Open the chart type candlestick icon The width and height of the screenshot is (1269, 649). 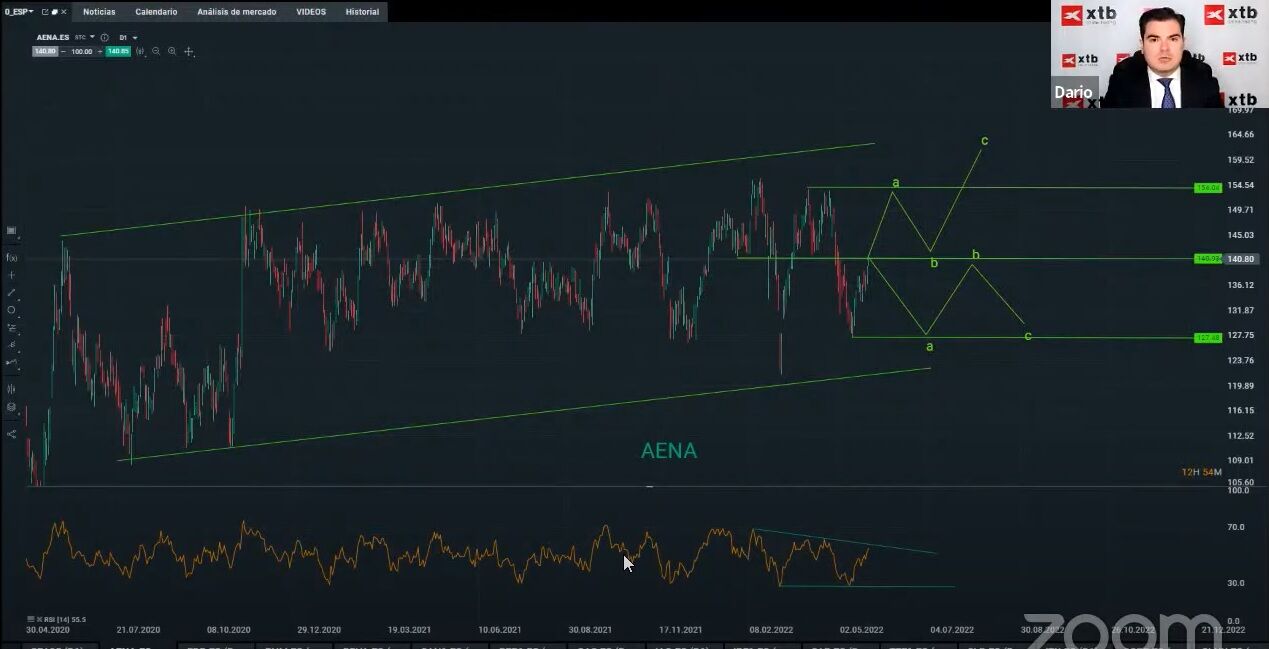coord(142,51)
